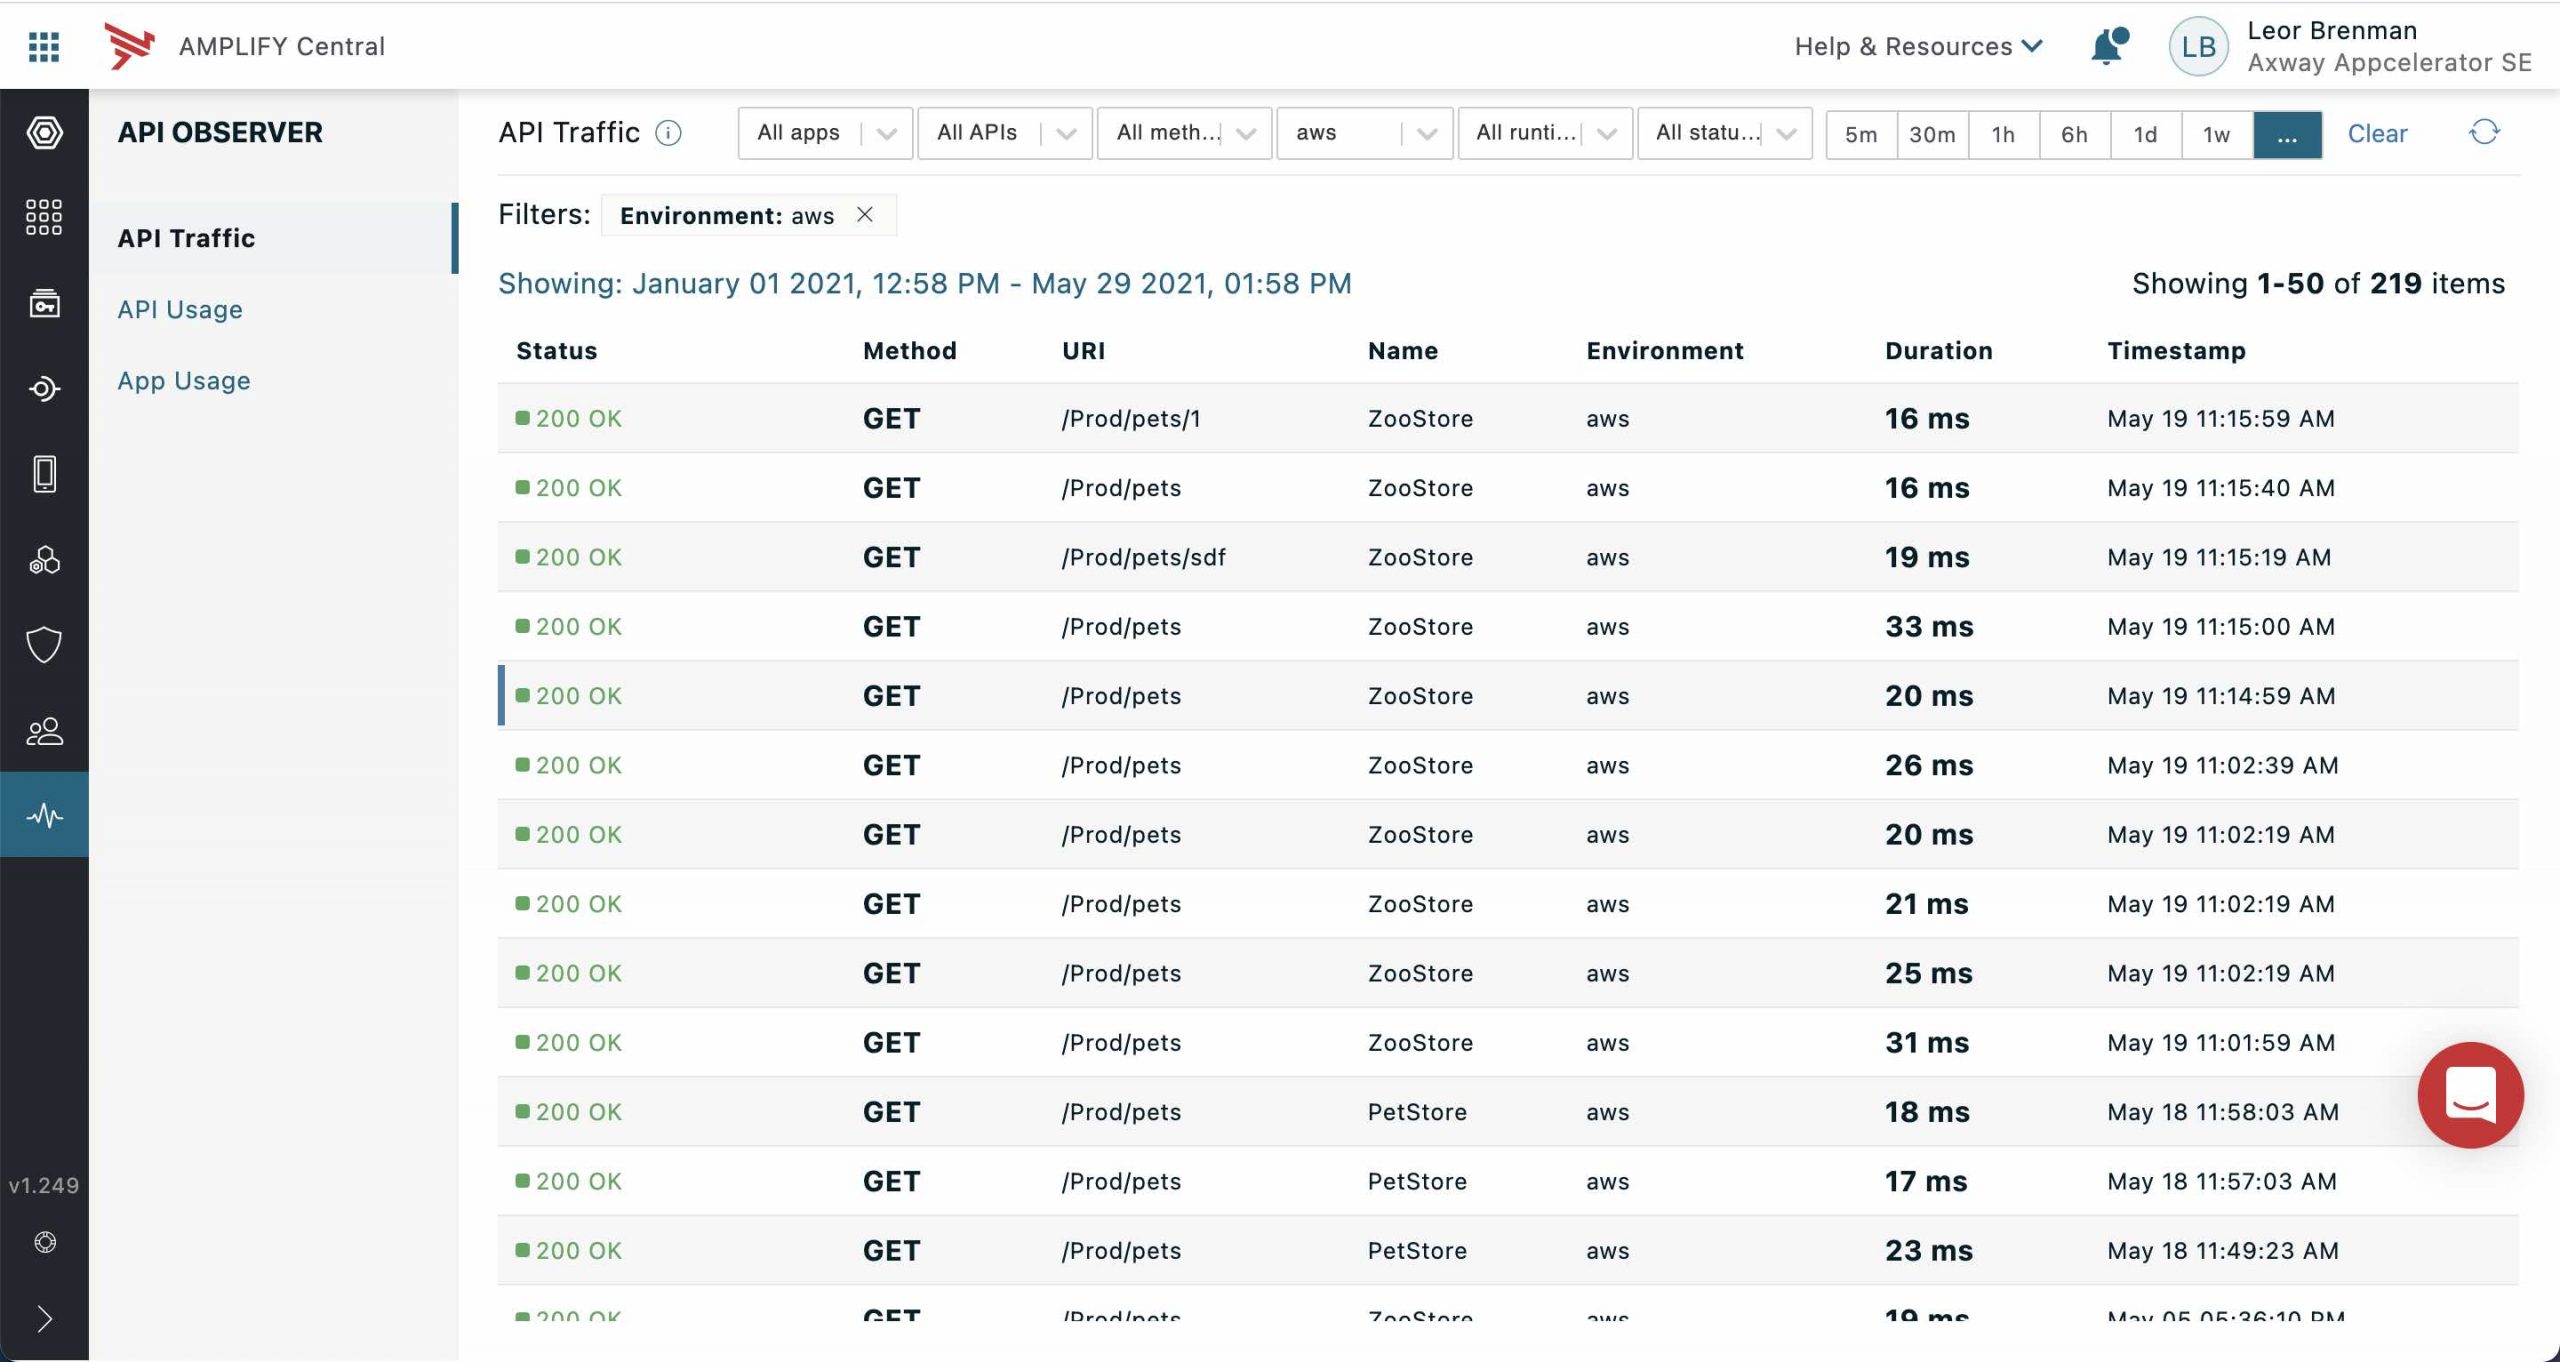Open the notifications bell

pos(2109,46)
